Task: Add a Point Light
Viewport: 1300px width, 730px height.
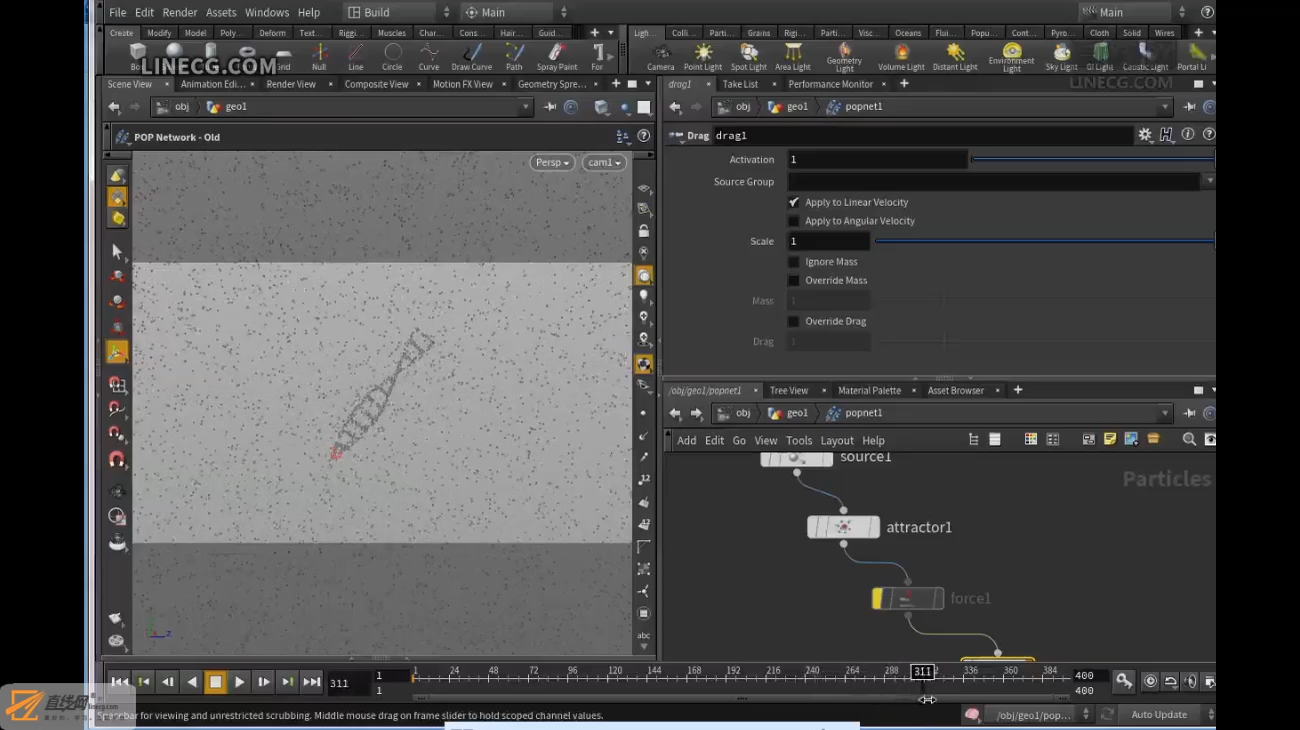Action: 703,56
